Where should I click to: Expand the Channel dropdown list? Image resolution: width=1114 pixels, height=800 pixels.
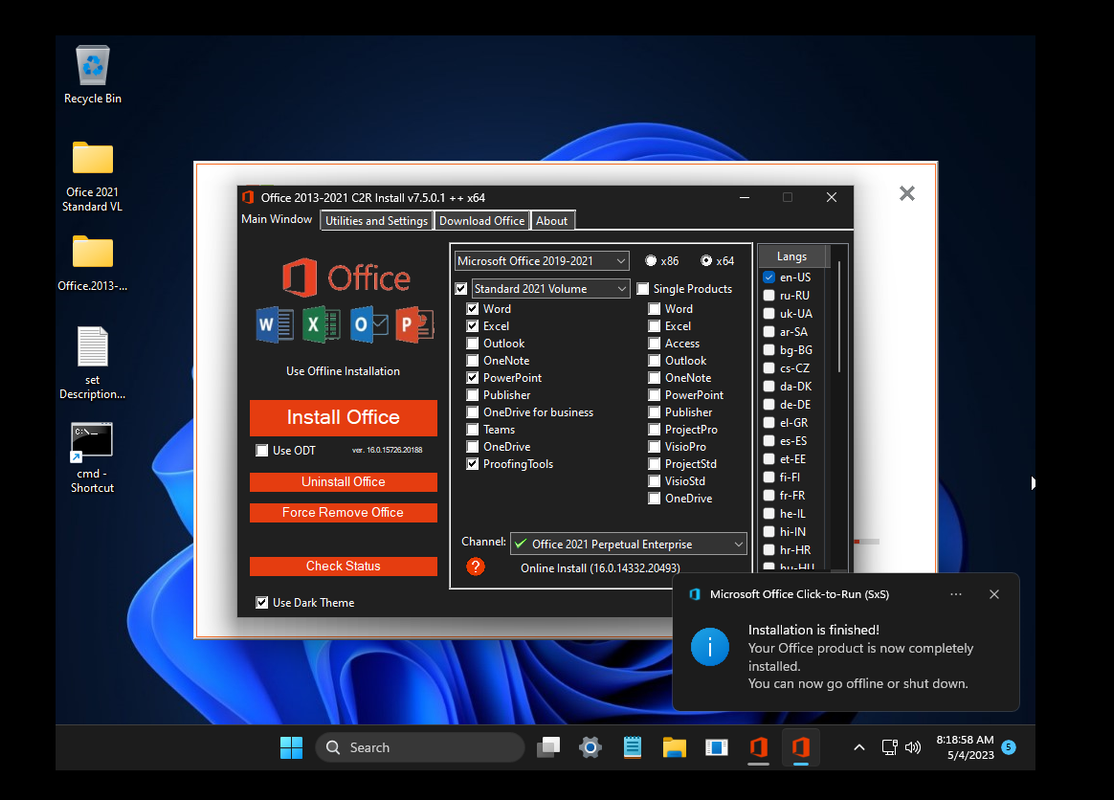(628, 544)
